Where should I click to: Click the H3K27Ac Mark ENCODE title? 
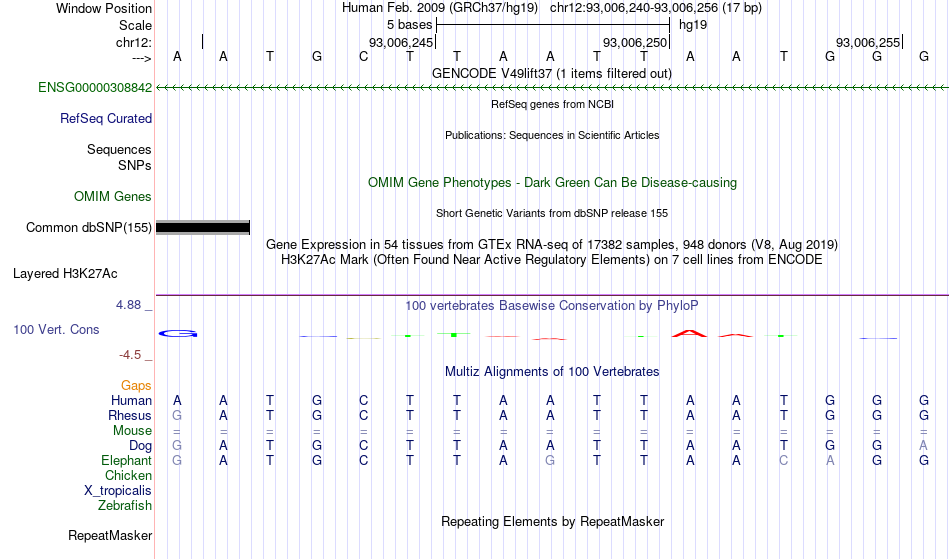[552, 260]
